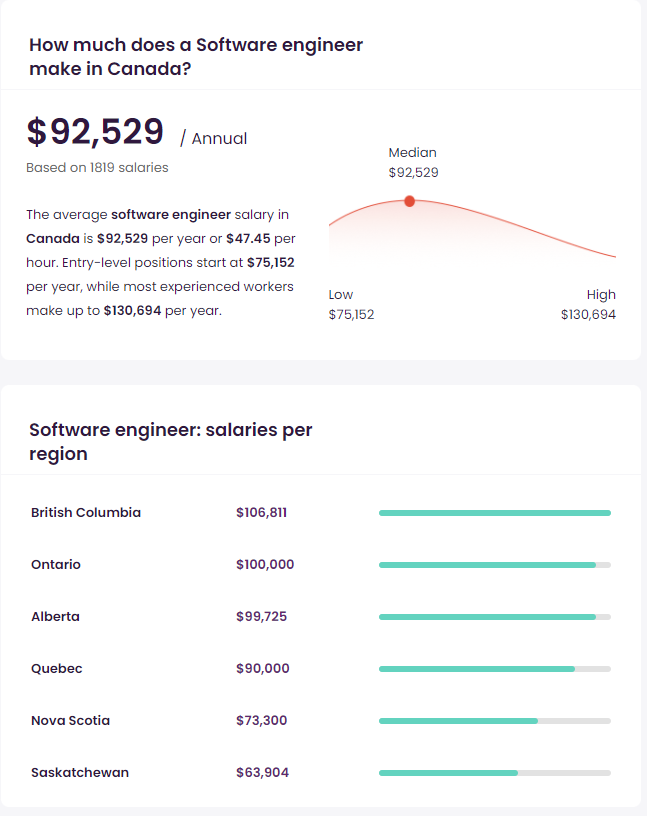The image size is (647, 816).
Task: Select the Nova Scotia region entry
Action: pyautogui.click(x=70, y=721)
